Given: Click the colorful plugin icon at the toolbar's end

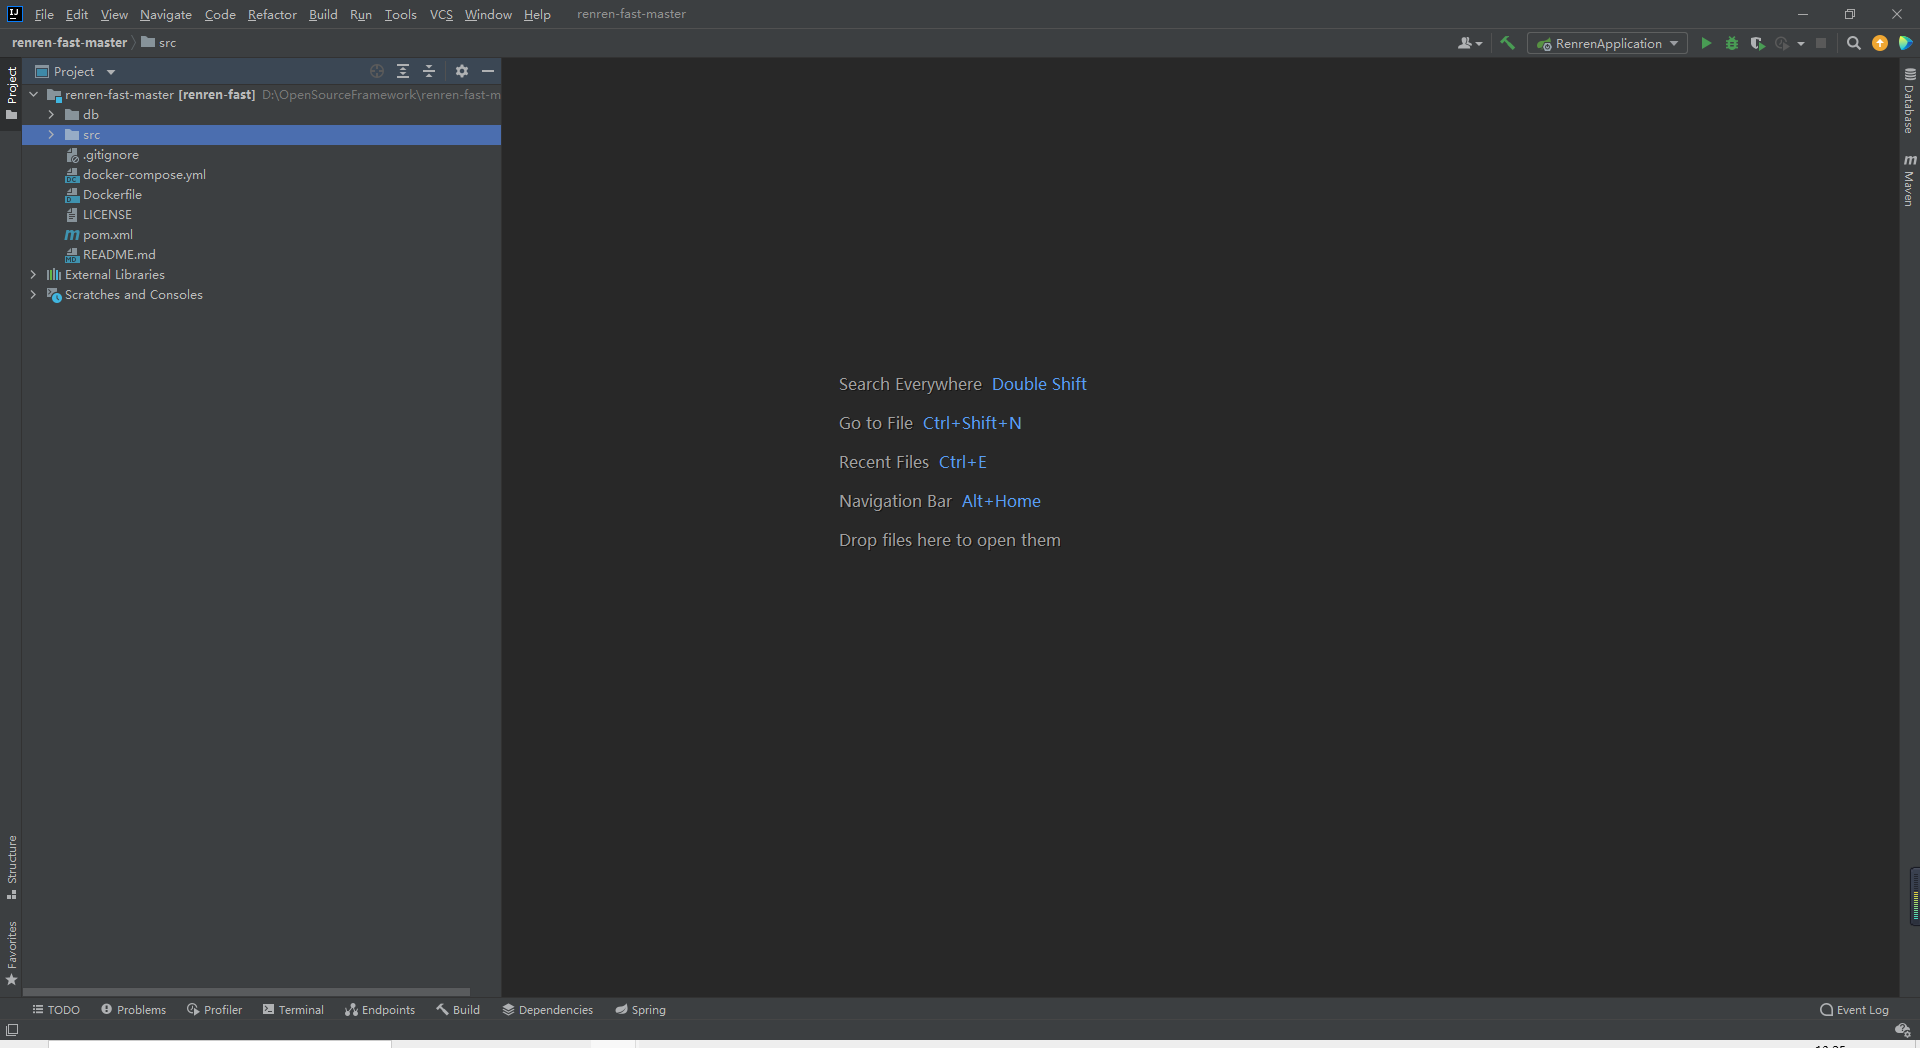Looking at the screenshot, I should (x=1905, y=43).
